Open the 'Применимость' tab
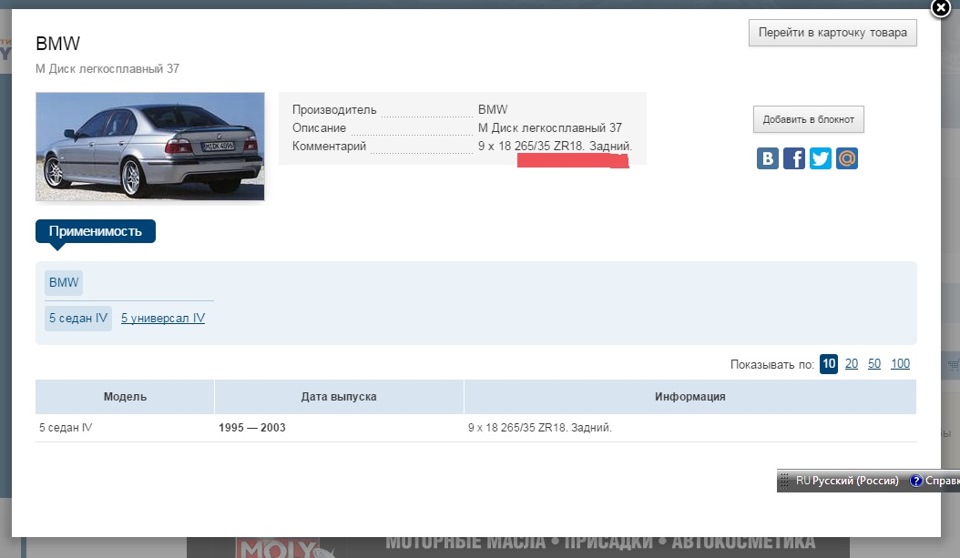The width and height of the screenshot is (960, 558). tap(96, 232)
